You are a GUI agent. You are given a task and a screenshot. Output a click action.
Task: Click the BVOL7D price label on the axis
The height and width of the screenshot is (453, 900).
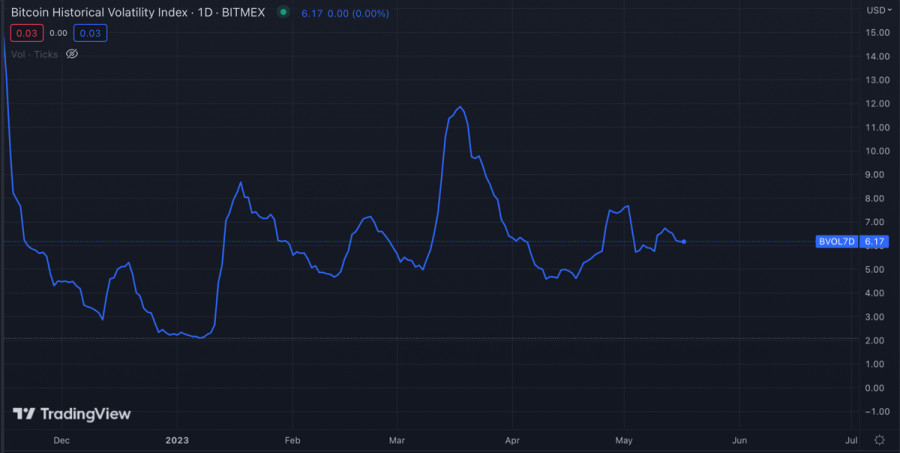point(837,242)
